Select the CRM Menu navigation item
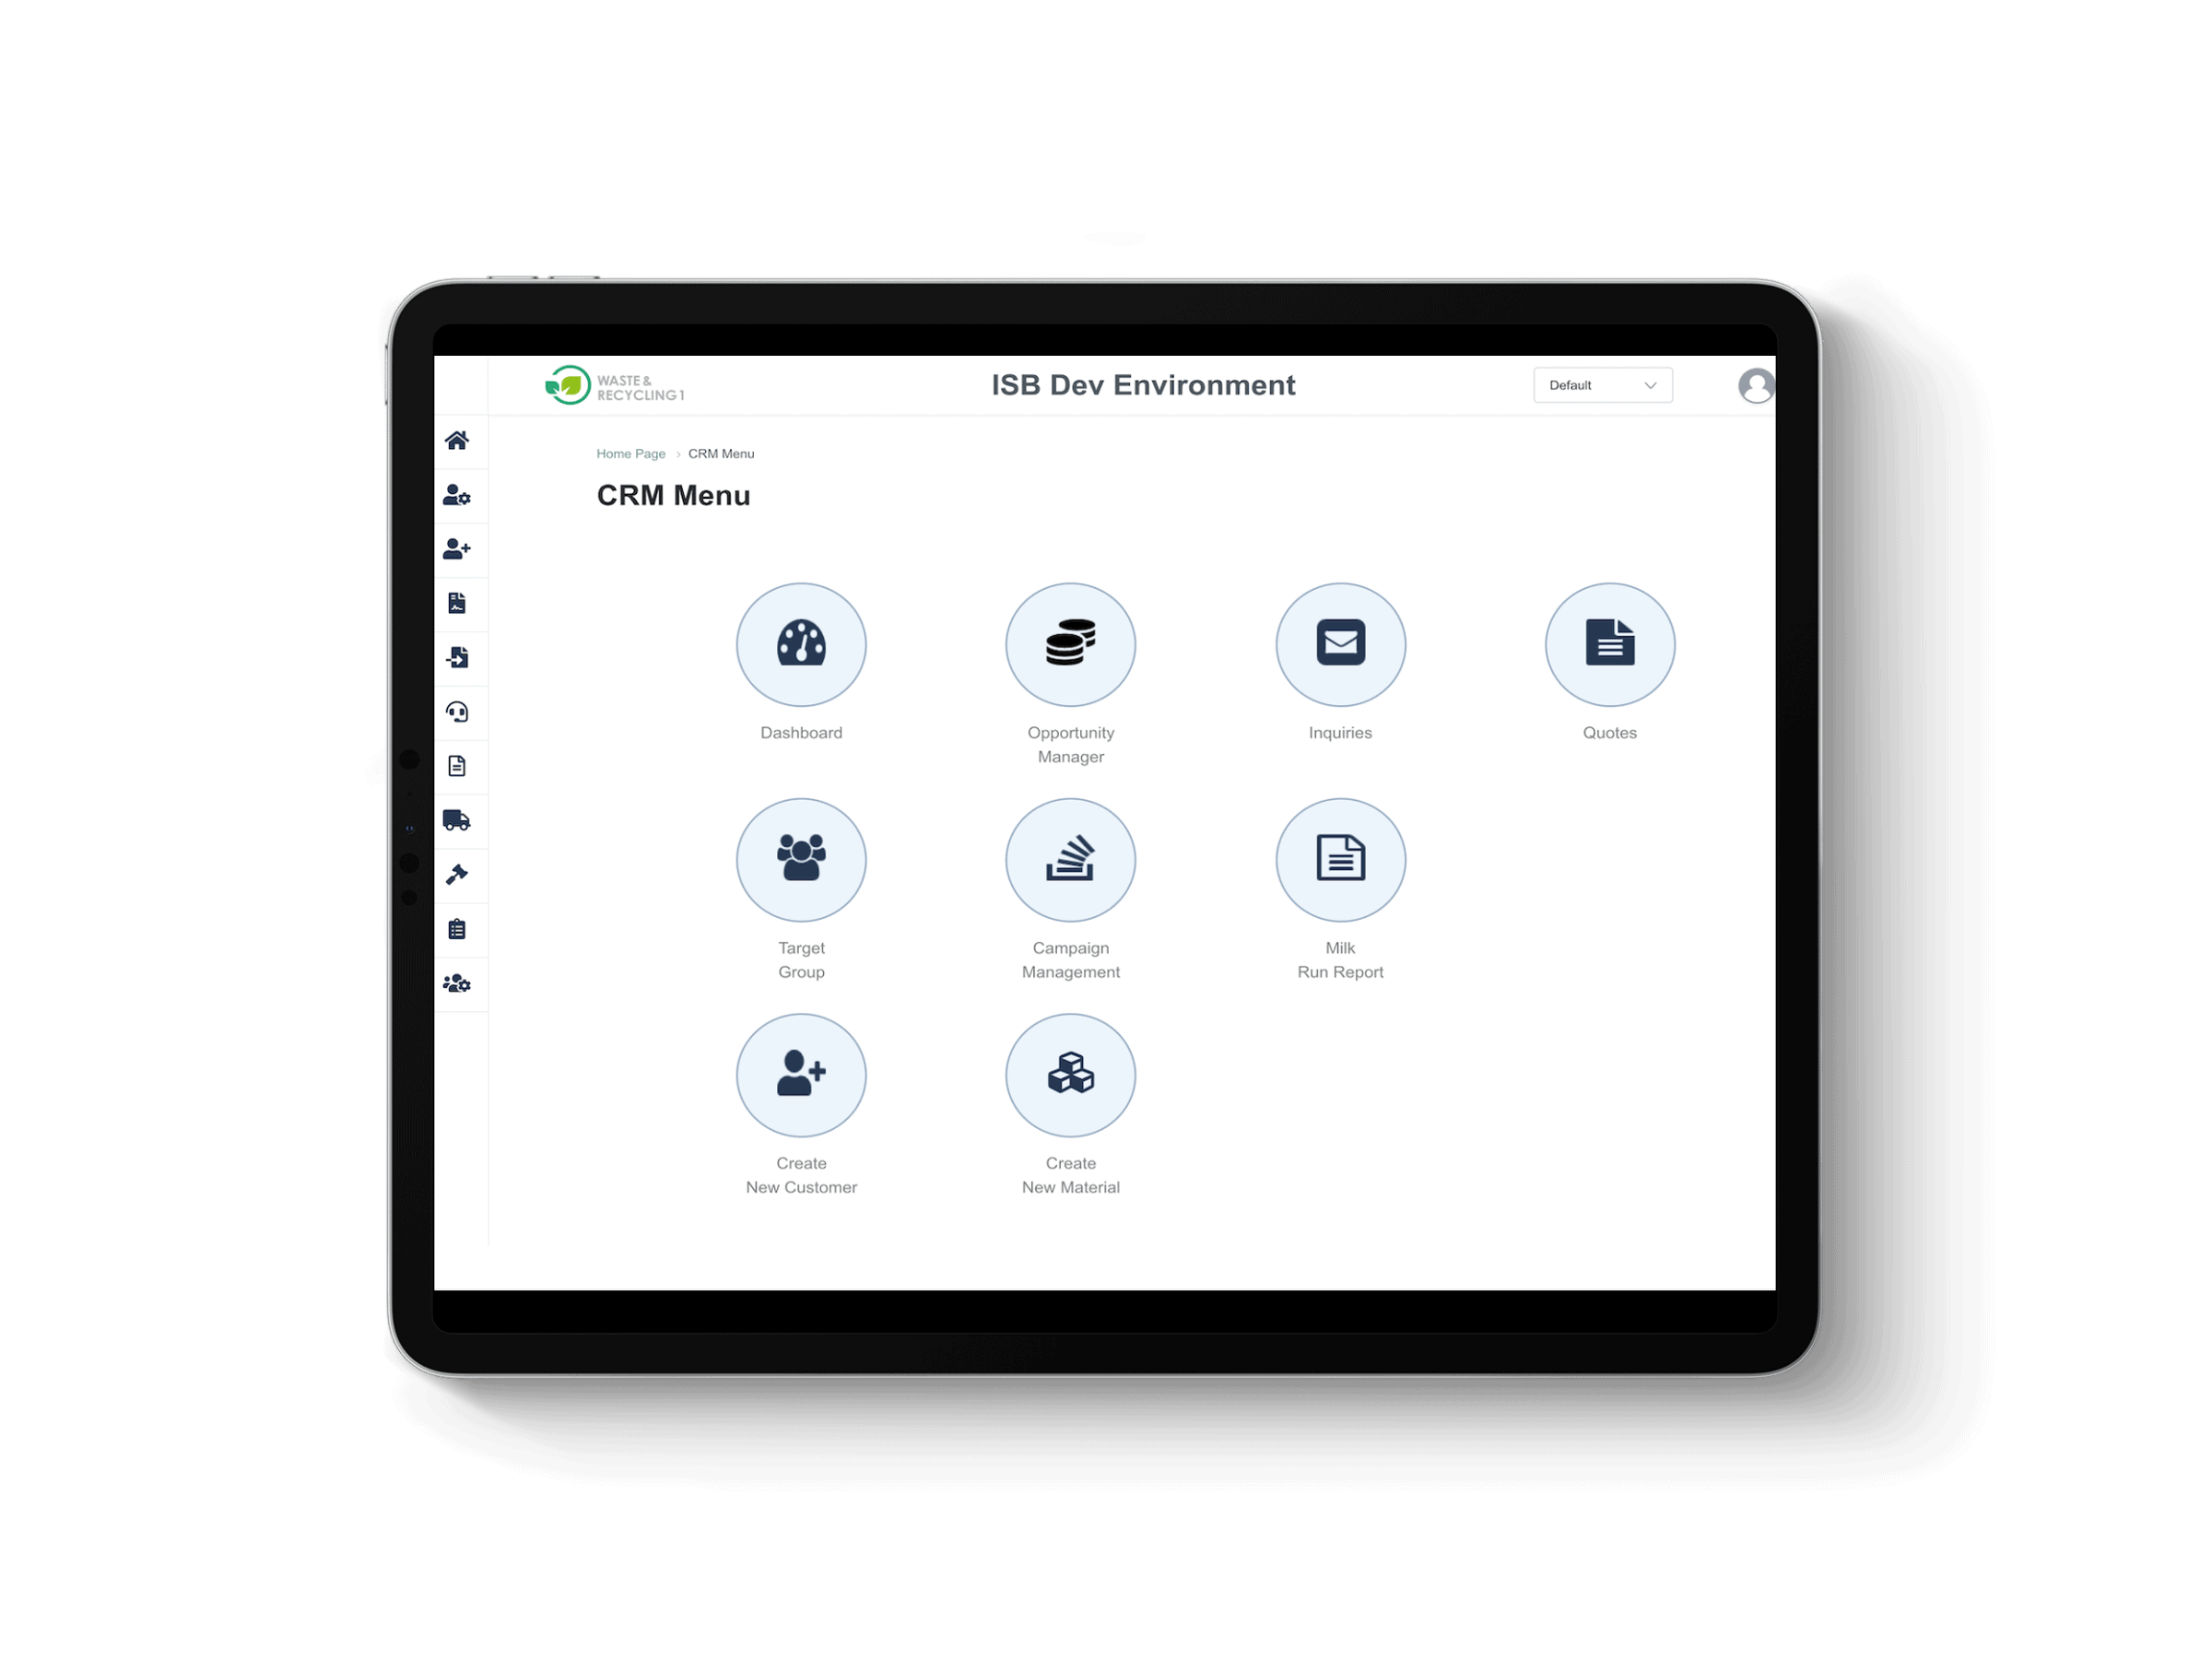The width and height of the screenshot is (2212, 1659). pyautogui.click(x=721, y=453)
